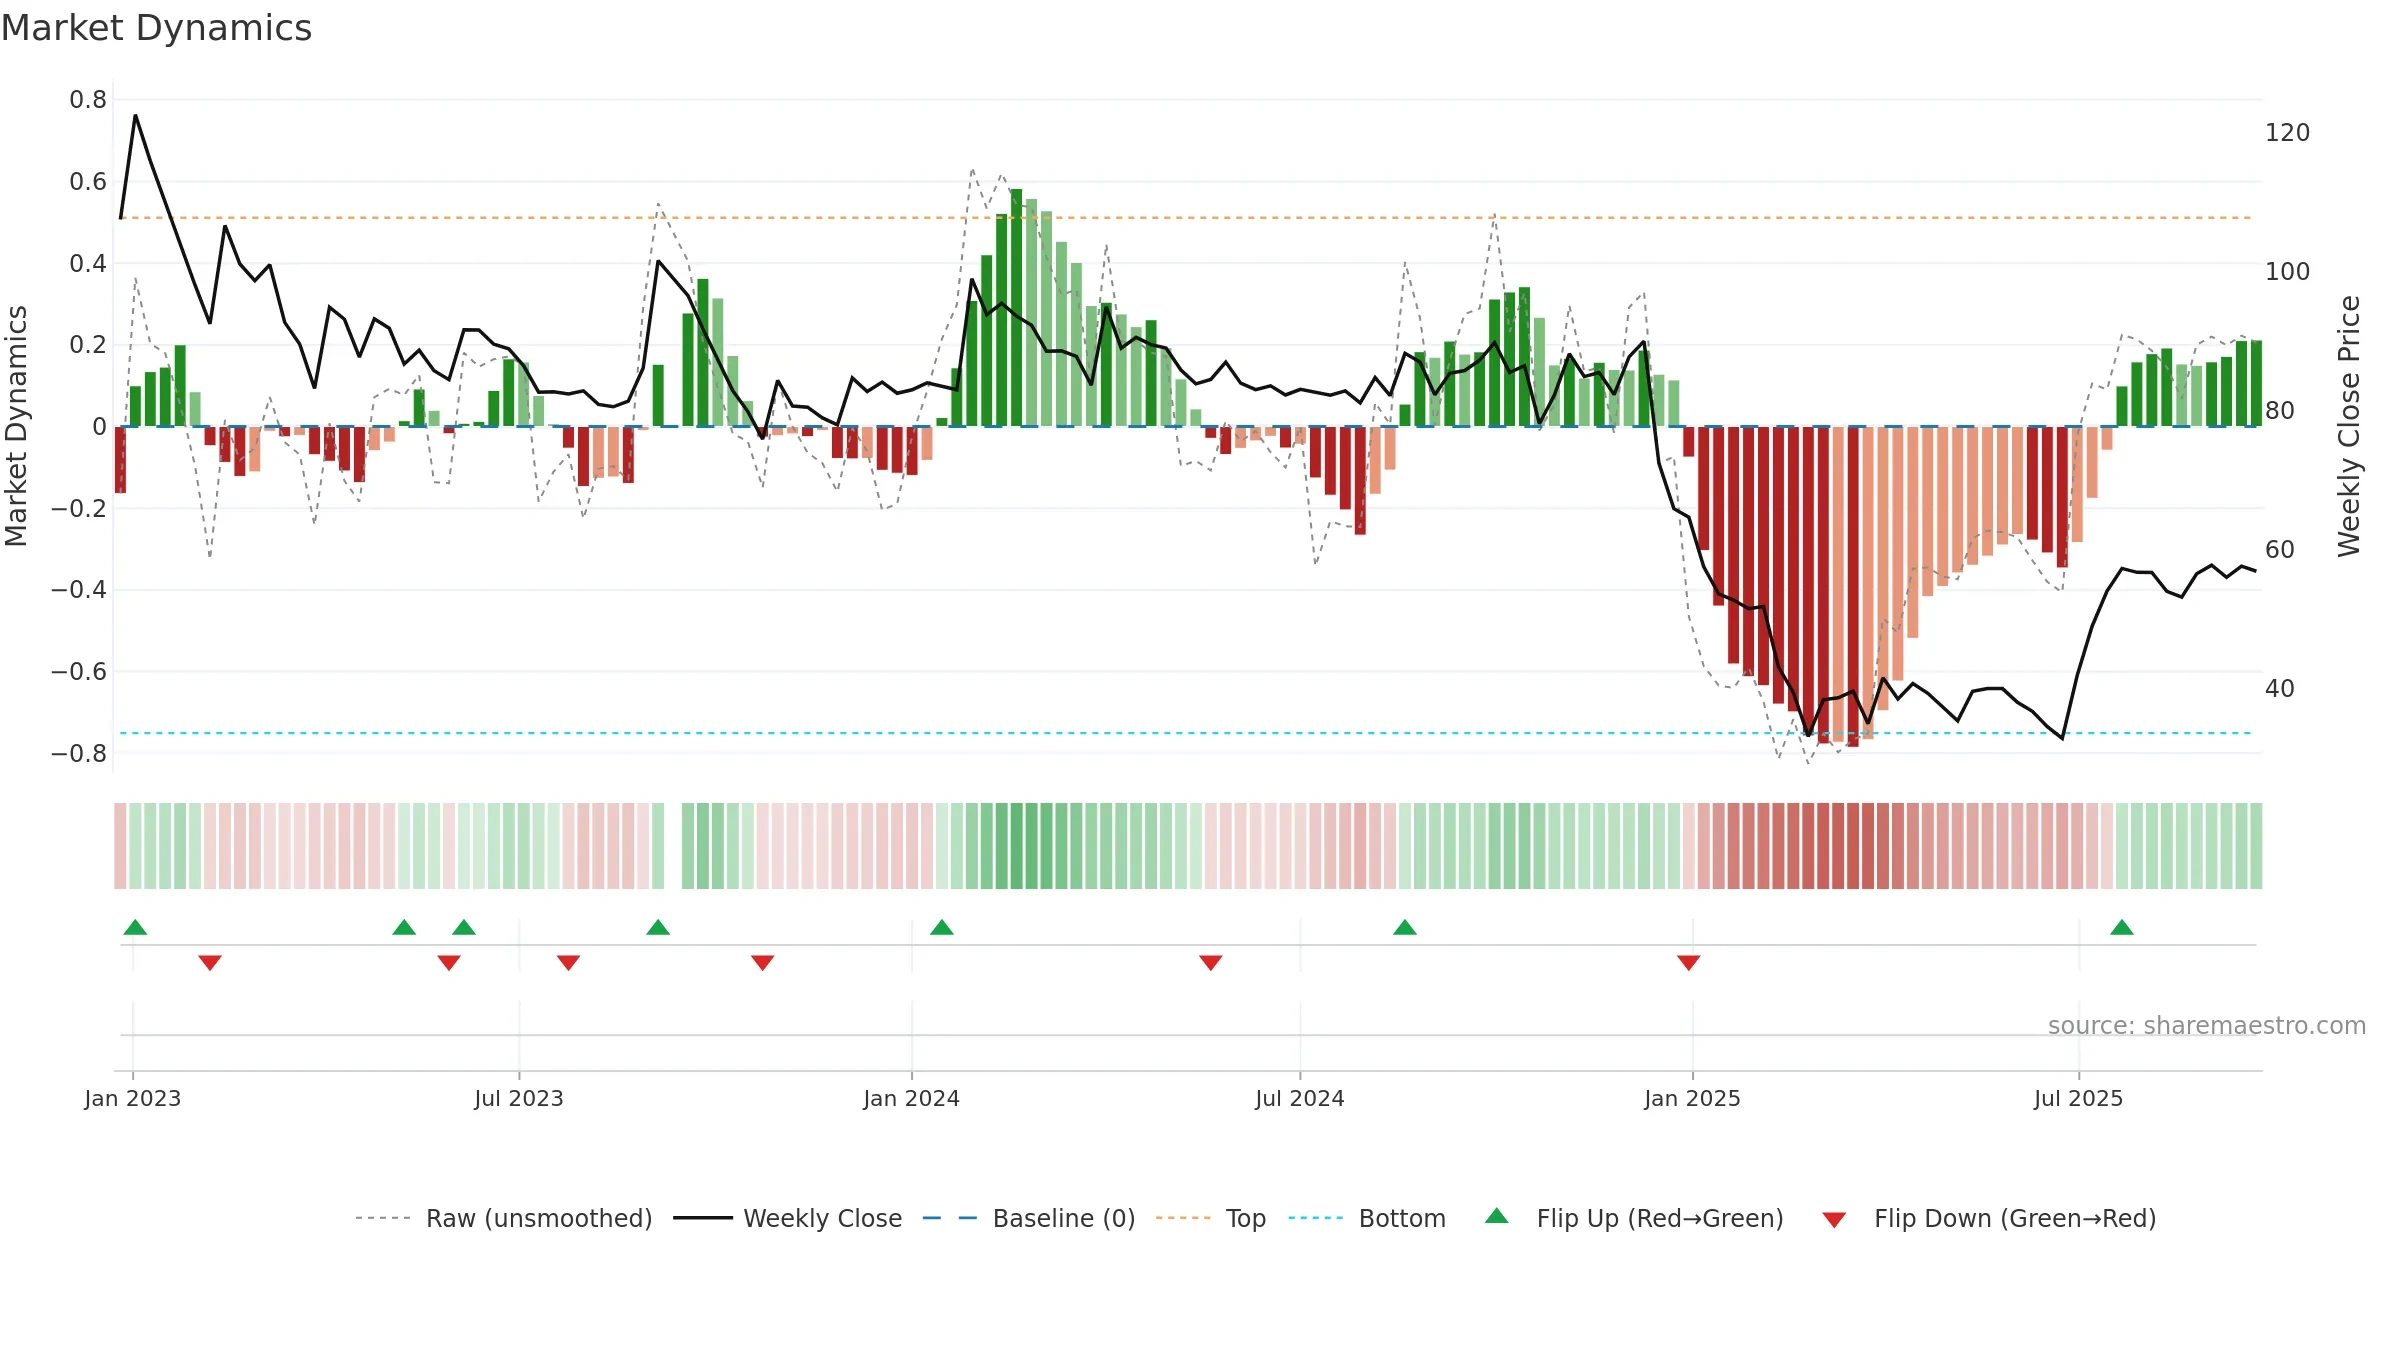Click the Jul 2025 x-axis label
Screen dimensions: 2400x1350
2079,1099
